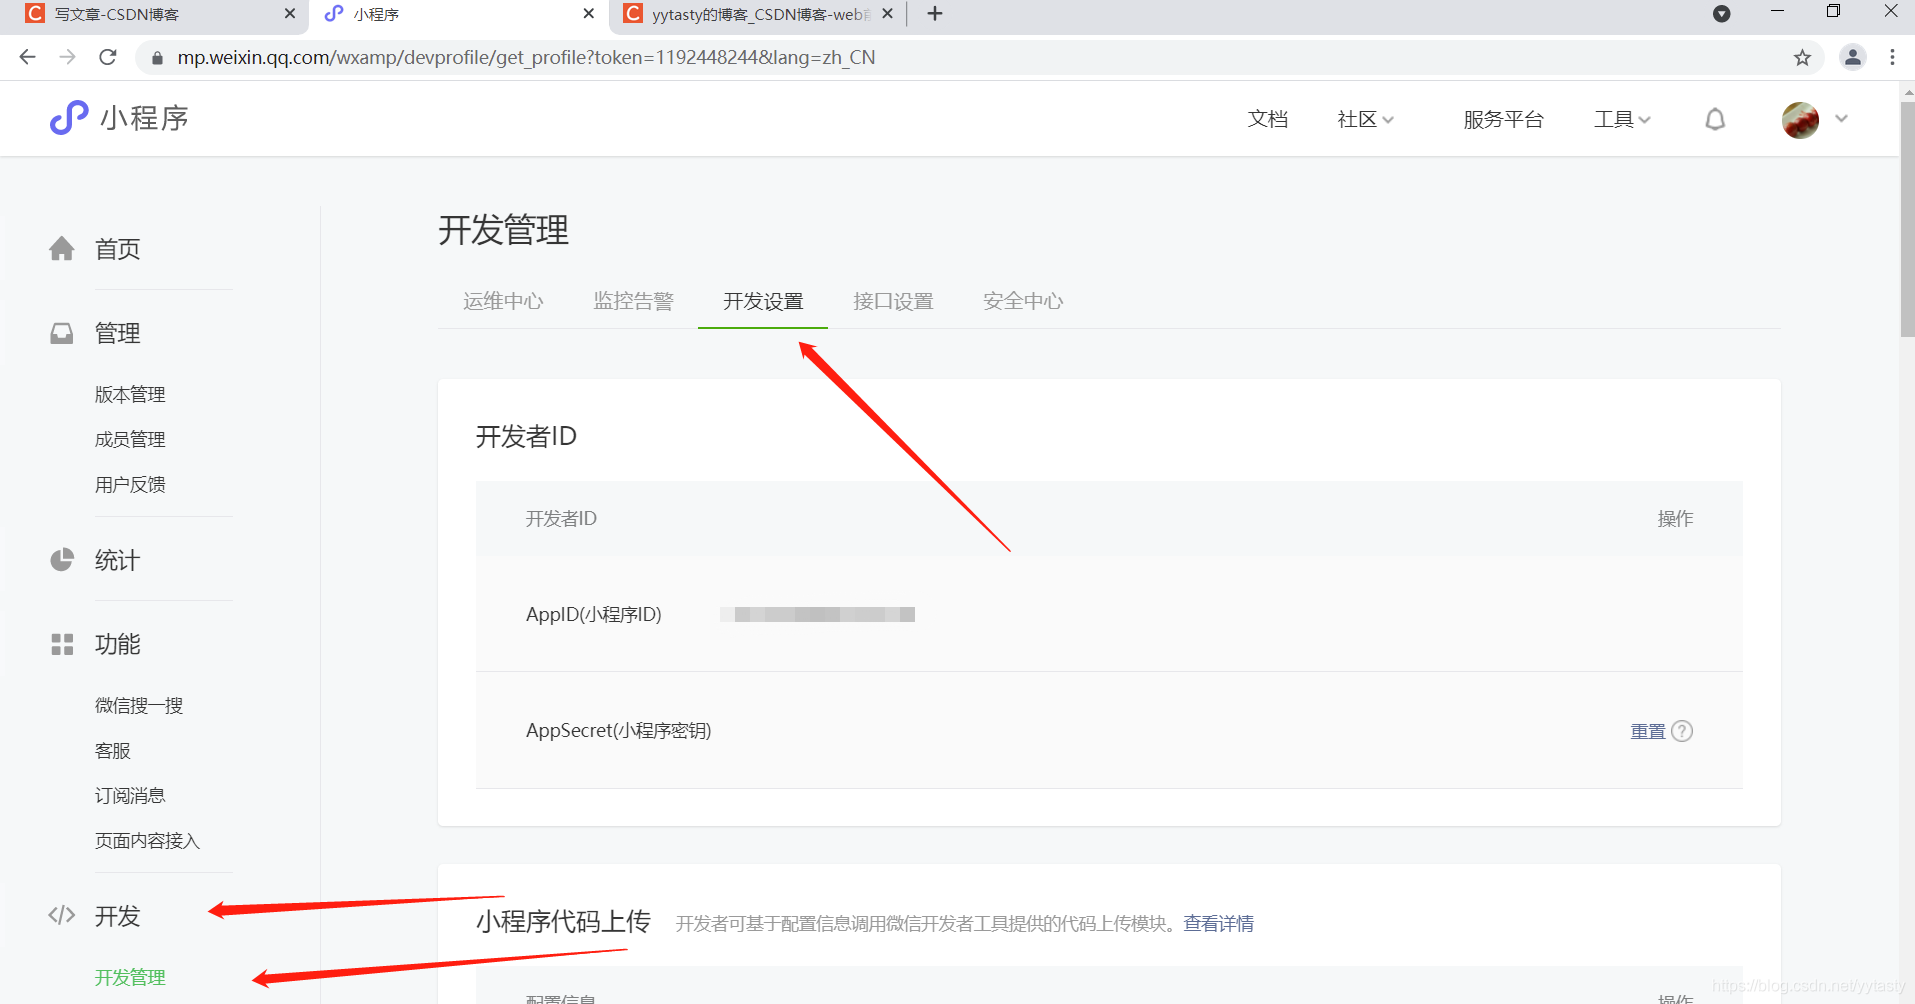Bookmark page with the star icon
This screenshot has width=1915, height=1004.
[1802, 57]
